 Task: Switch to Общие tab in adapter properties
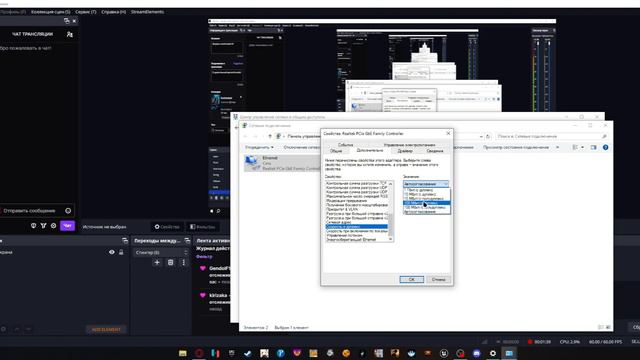pyautogui.click(x=336, y=151)
